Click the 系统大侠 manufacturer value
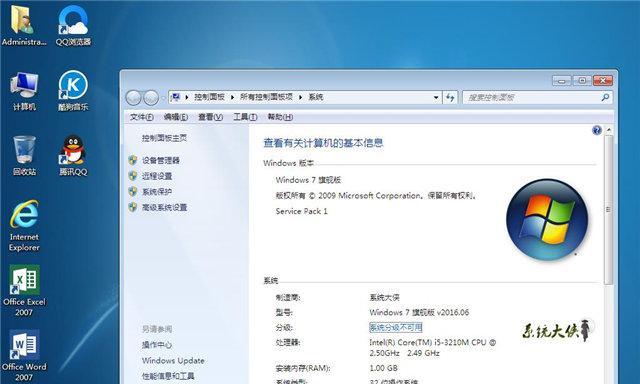The image size is (640, 384). click(384, 297)
